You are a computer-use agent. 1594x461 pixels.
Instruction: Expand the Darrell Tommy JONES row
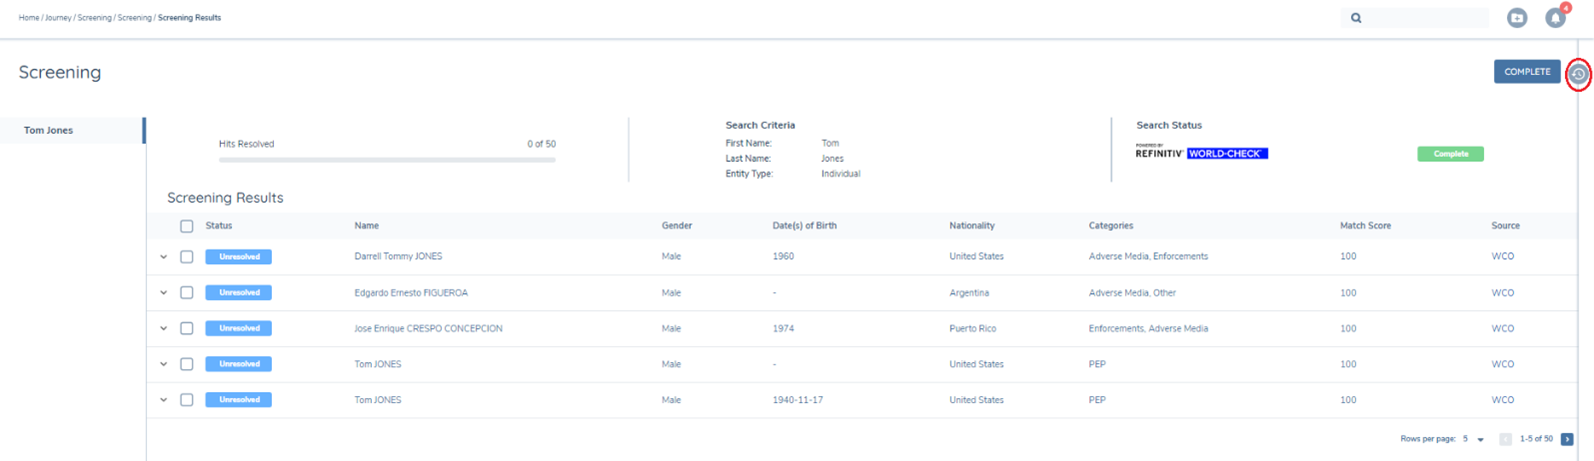pos(164,257)
